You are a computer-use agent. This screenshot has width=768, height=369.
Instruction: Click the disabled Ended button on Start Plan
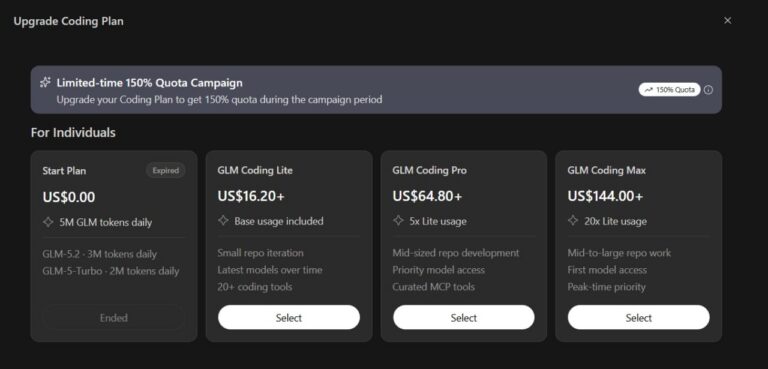click(x=114, y=318)
